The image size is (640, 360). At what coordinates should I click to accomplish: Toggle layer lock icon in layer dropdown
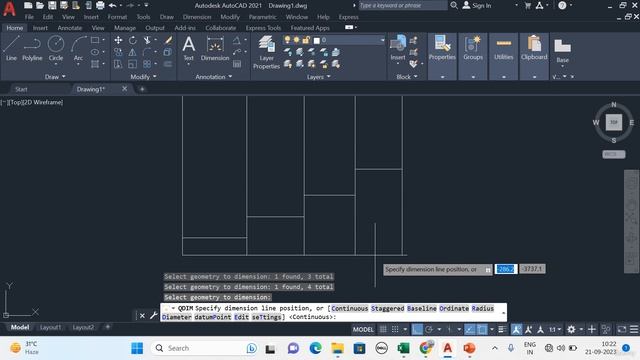click(306, 40)
